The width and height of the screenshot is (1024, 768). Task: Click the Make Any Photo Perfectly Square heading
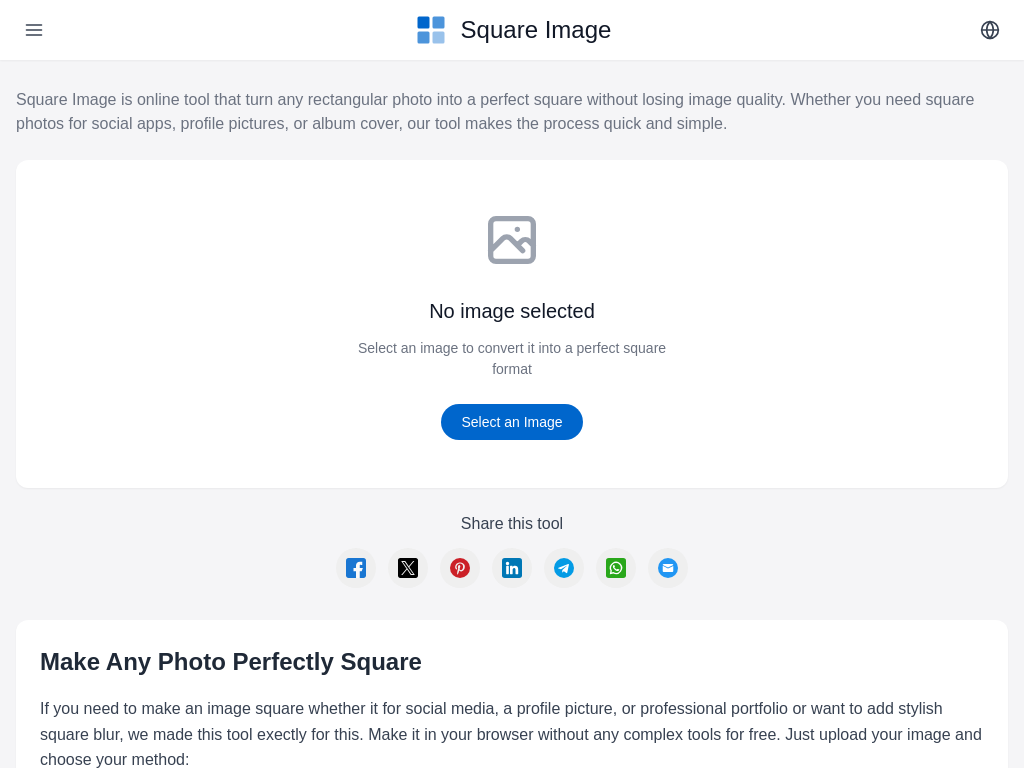(x=231, y=662)
